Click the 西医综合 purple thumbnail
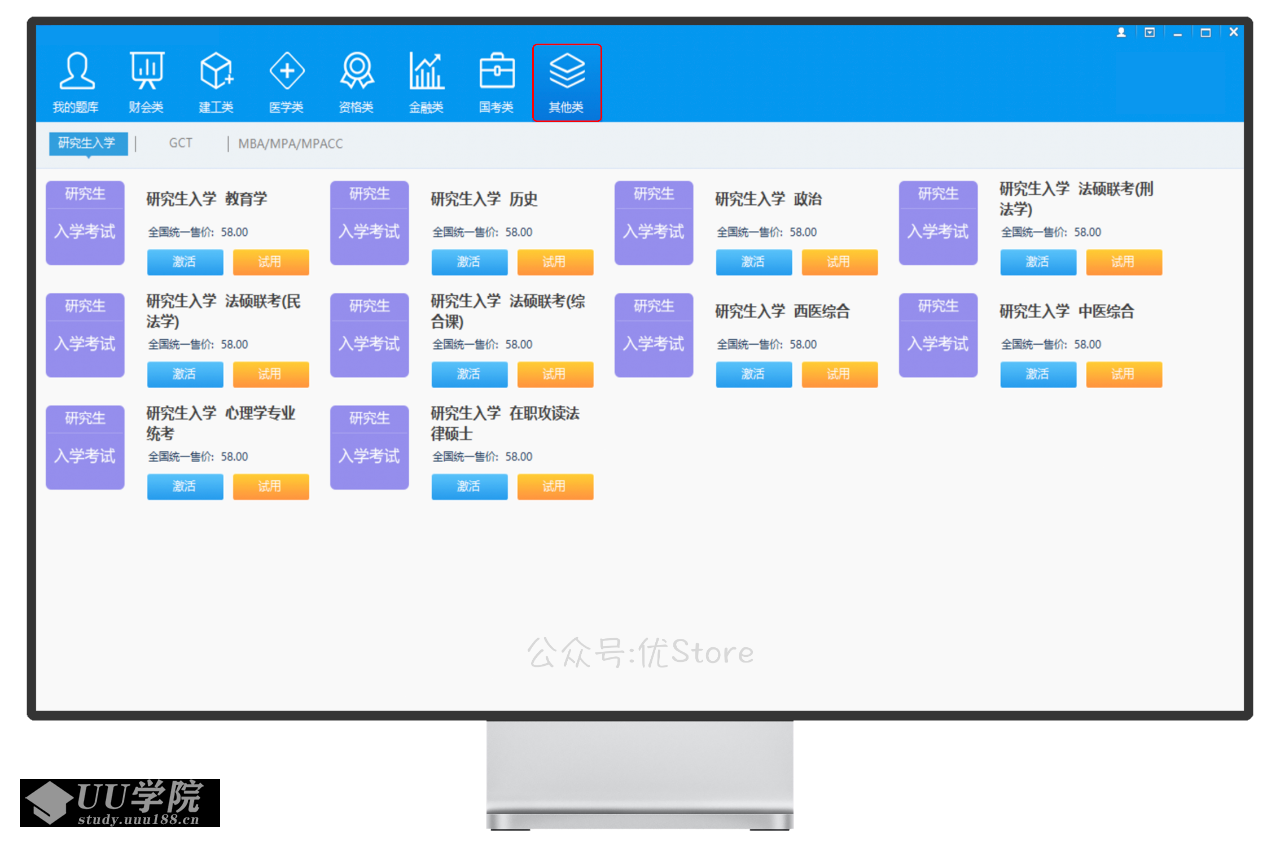 [654, 335]
